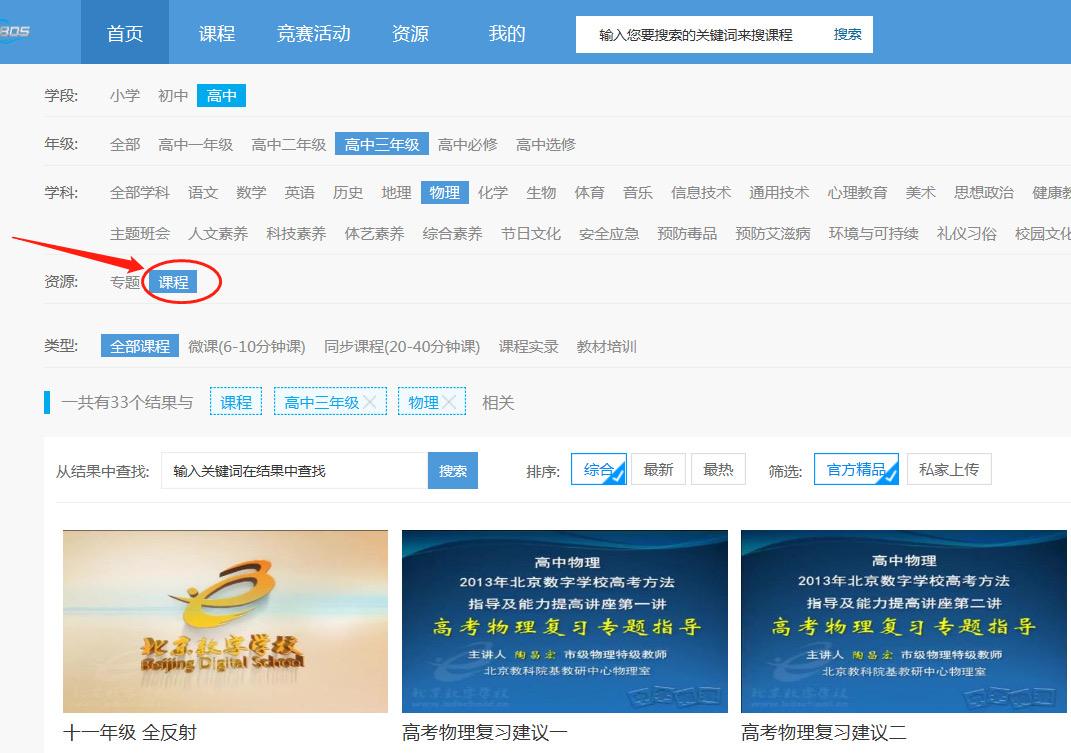Choose 化学 subject filter

tap(492, 192)
